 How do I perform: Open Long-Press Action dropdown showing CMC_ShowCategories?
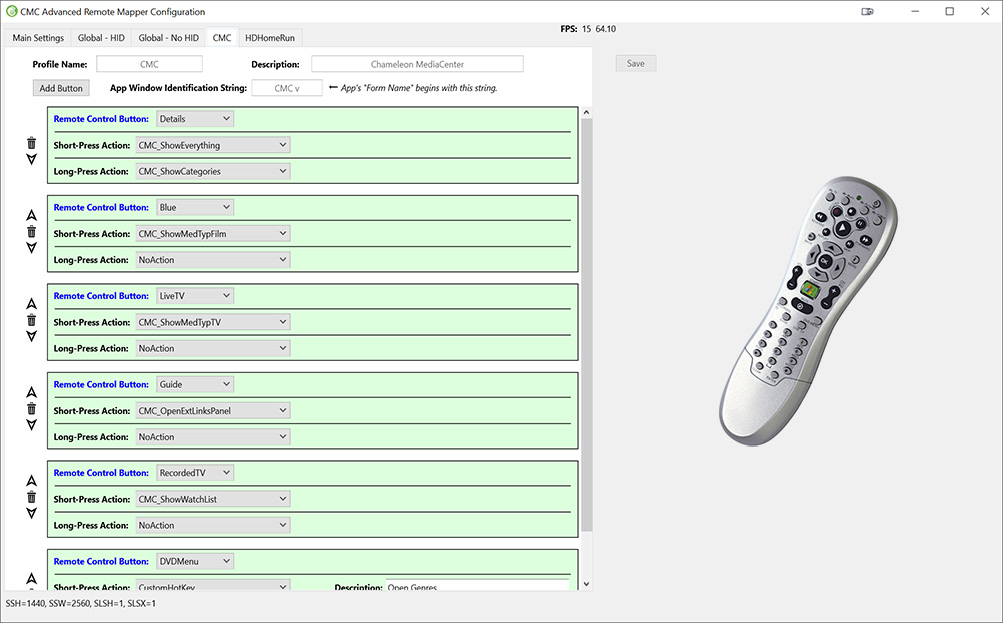212,171
